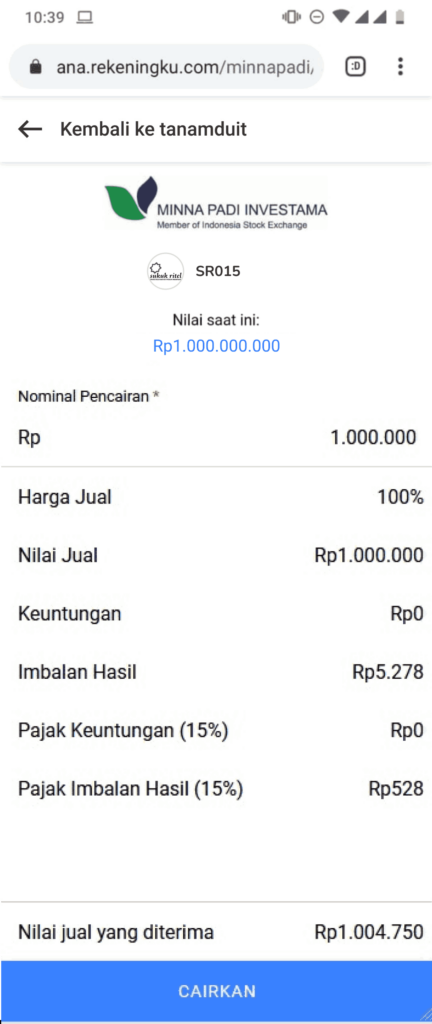Tap the back arrow to tanamduit

click(30, 129)
